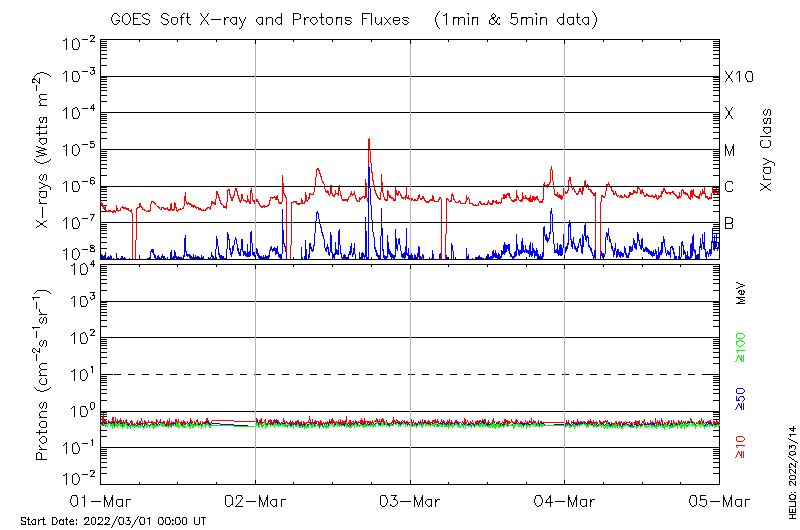The image size is (800, 530).
Task: Click the 01-Mar date axis label
Action: click(x=103, y=500)
